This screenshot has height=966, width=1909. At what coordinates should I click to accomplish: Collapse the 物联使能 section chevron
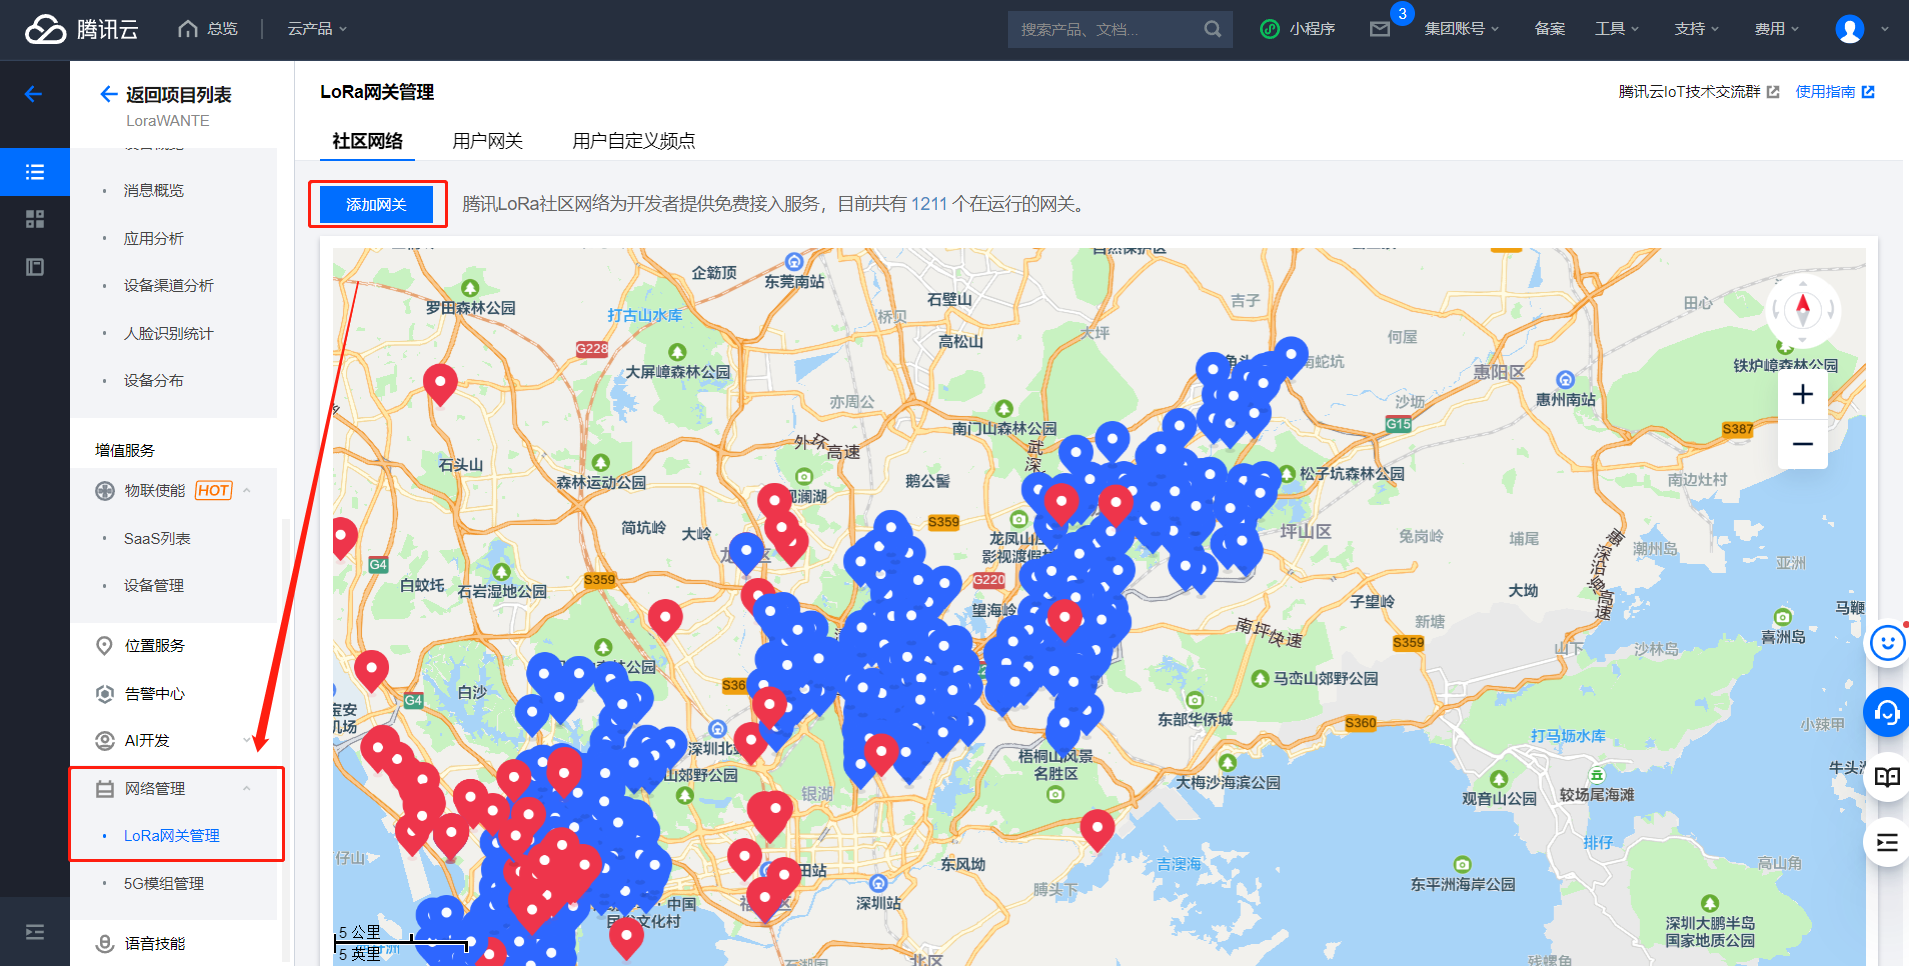pyautogui.click(x=246, y=491)
